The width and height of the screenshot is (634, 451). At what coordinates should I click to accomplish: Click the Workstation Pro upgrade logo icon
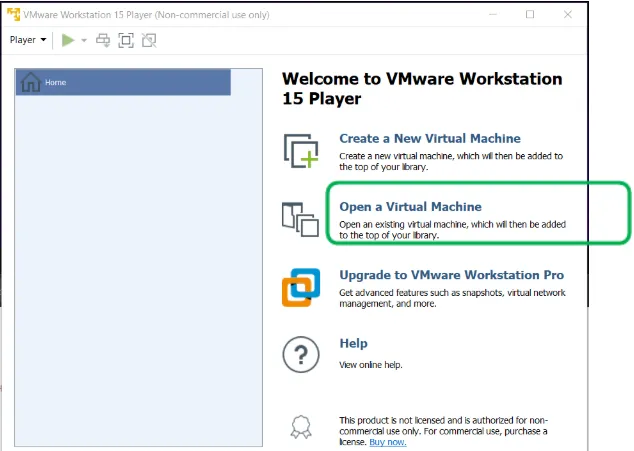pos(301,288)
